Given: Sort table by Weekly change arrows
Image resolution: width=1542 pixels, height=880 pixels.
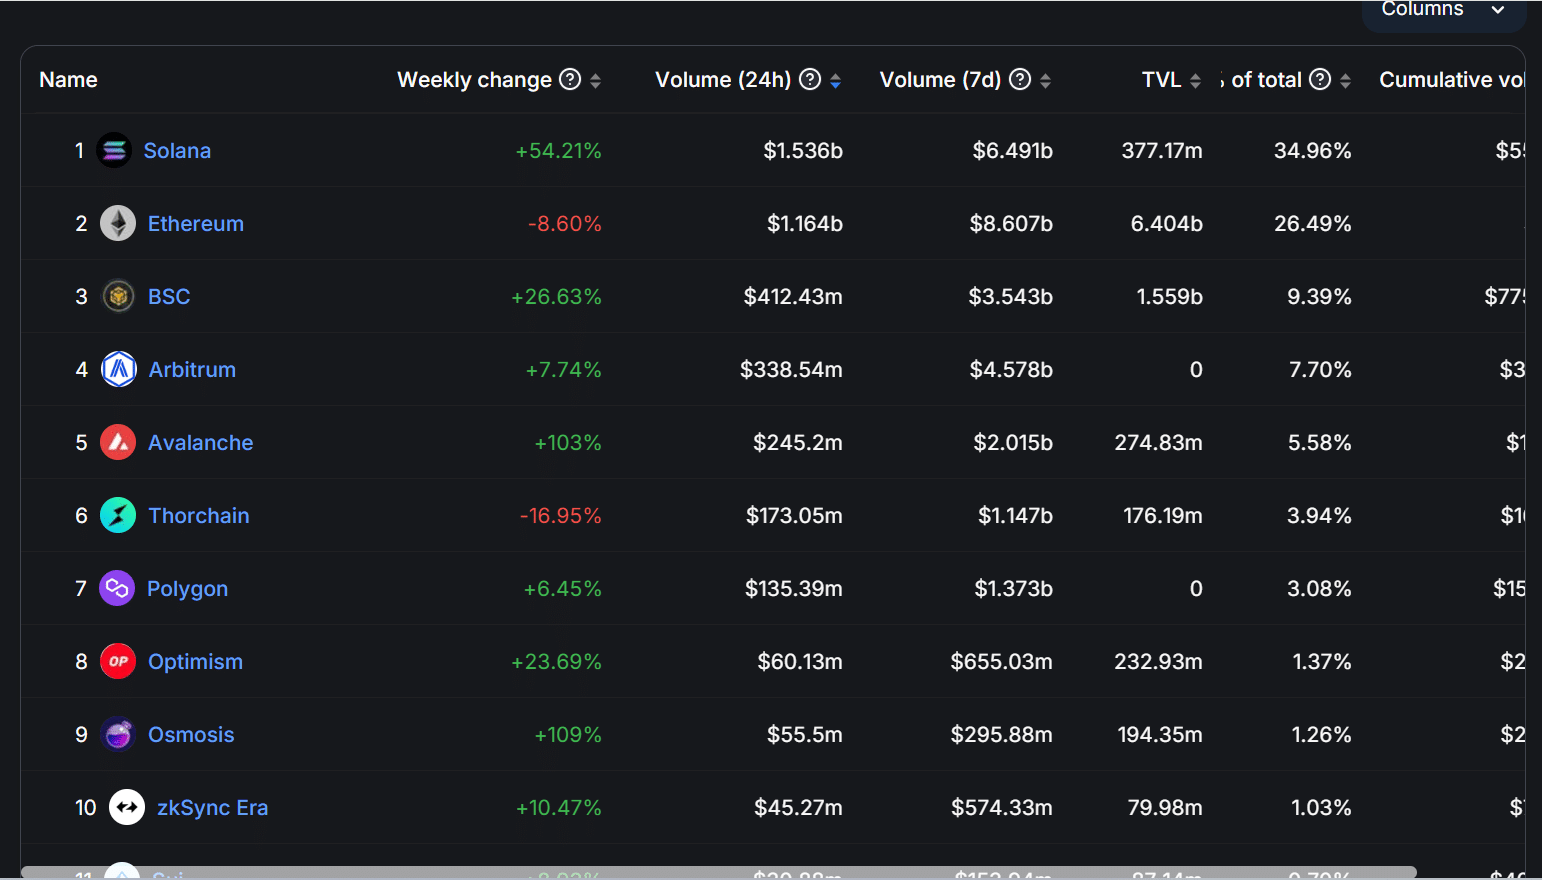Looking at the screenshot, I should click(x=595, y=80).
